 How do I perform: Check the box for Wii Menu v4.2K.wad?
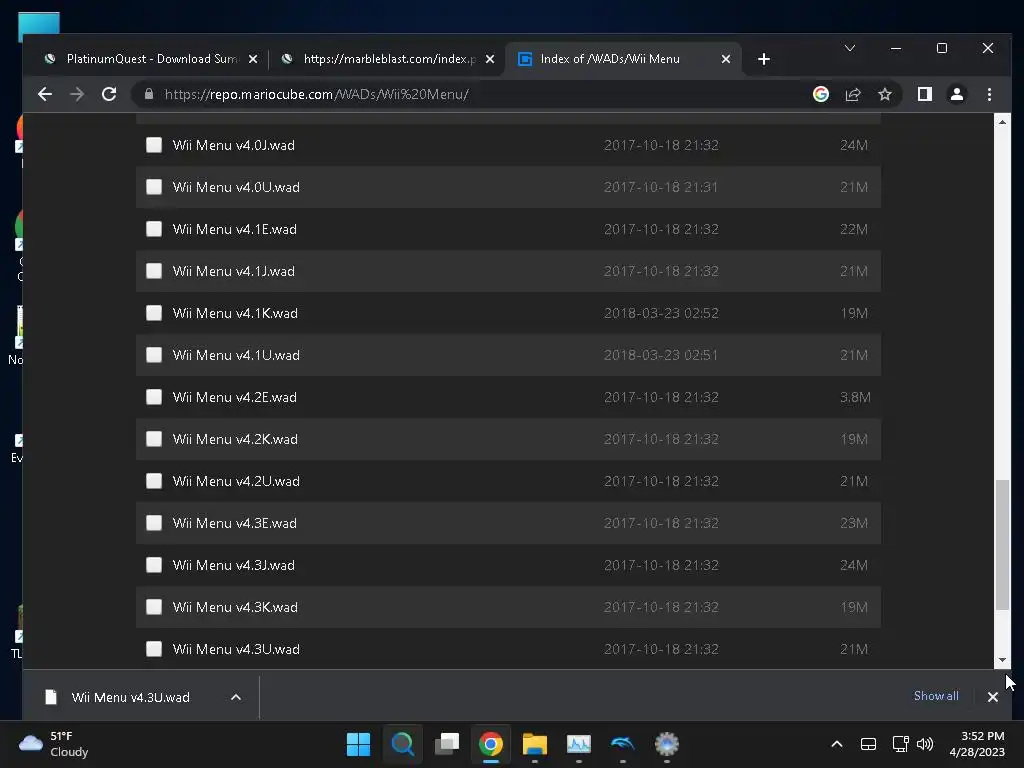pos(154,439)
